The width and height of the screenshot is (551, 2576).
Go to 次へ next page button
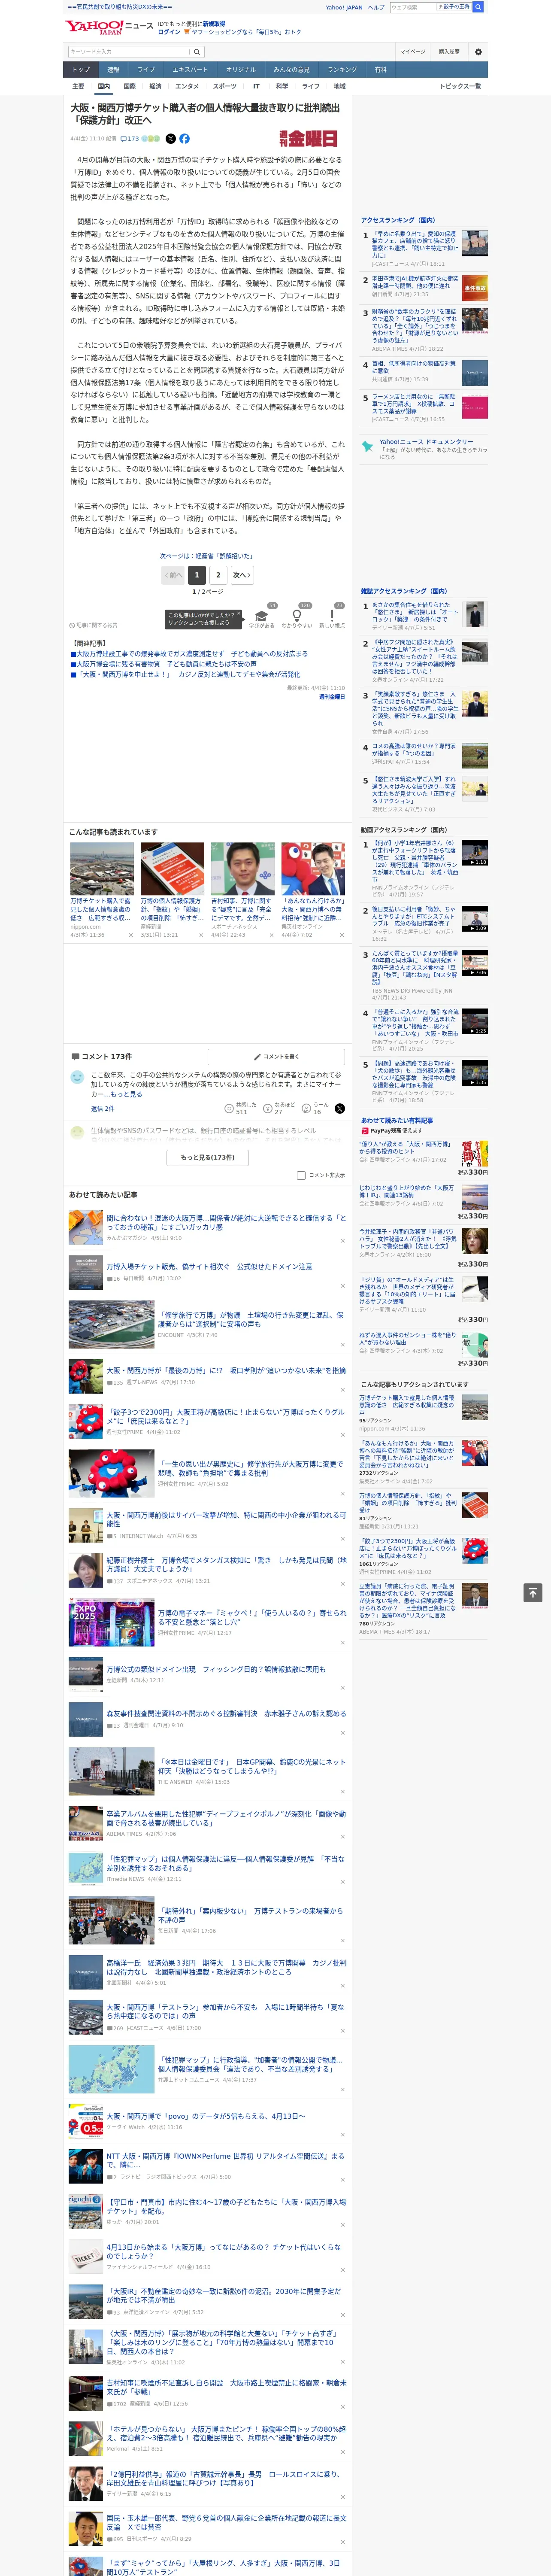click(x=241, y=575)
